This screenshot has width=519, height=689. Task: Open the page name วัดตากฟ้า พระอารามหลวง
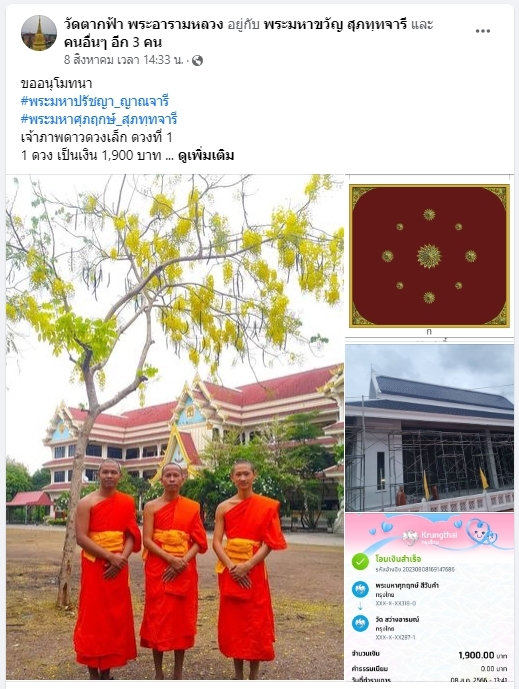144,24
